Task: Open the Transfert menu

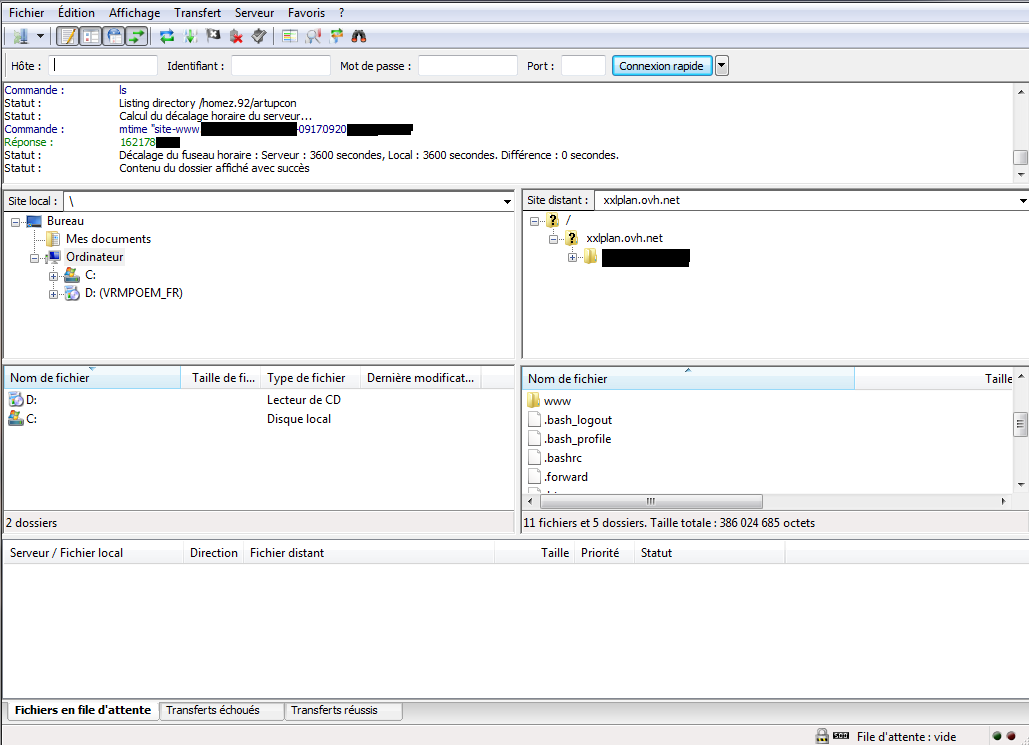Action: 198,12
